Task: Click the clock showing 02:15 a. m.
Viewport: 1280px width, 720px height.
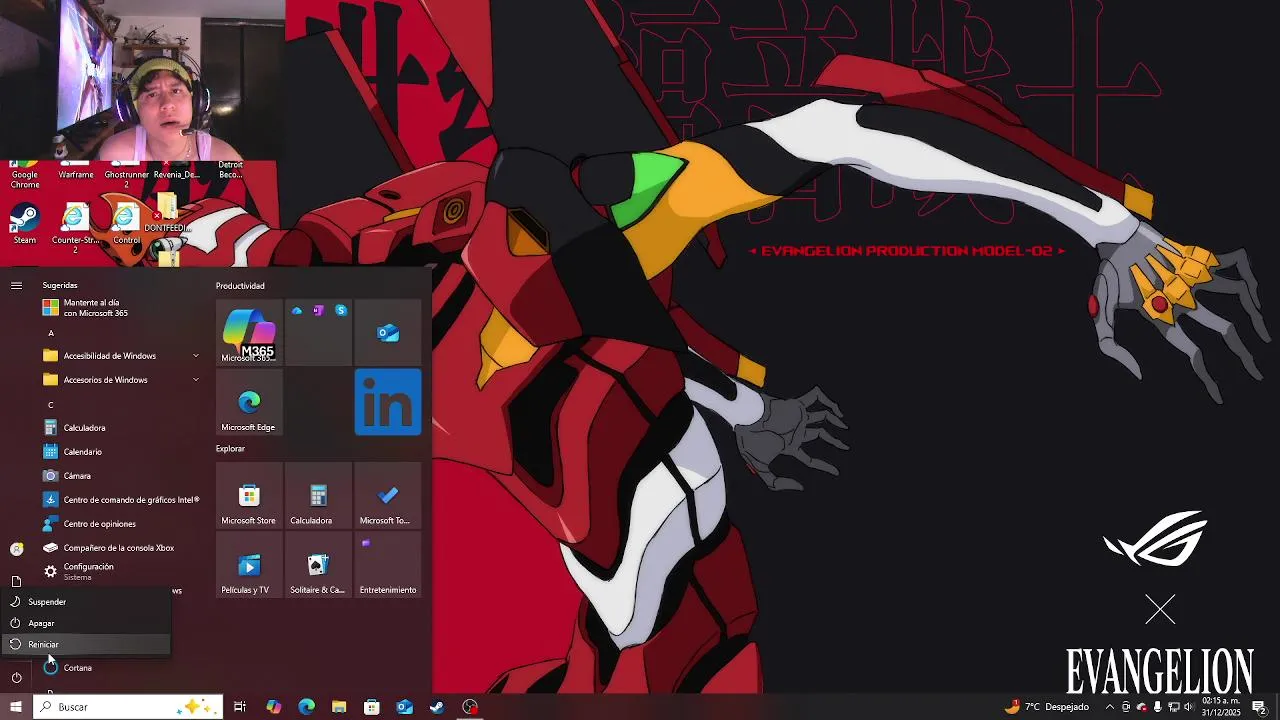Action: [1221, 707]
